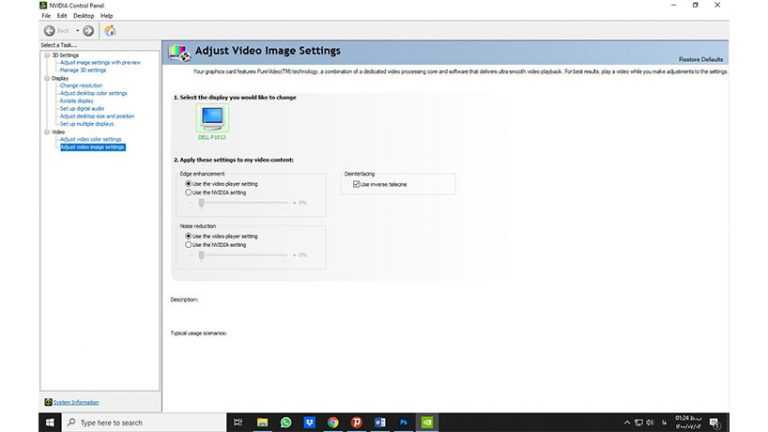
Task: Open Change resolution task
Action: (x=81, y=85)
